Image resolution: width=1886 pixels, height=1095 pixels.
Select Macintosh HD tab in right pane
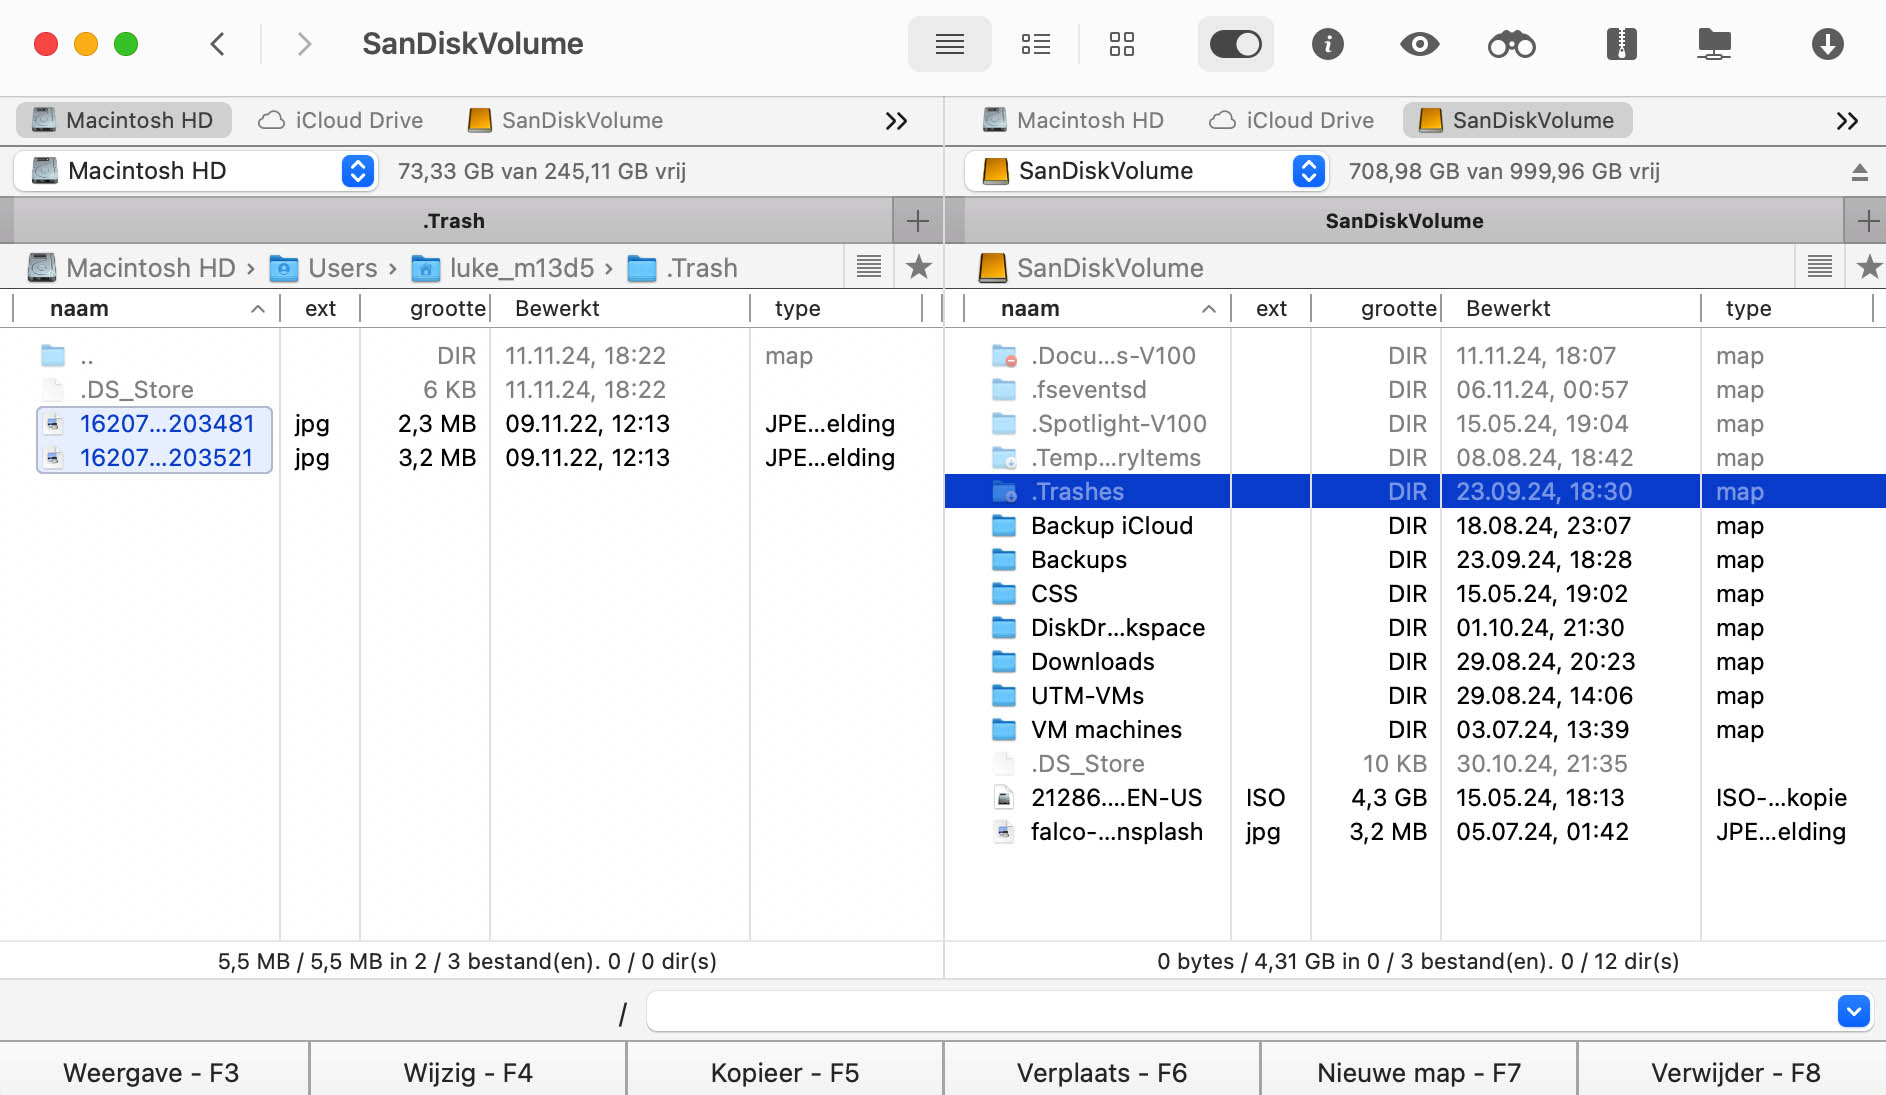(1074, 120)
